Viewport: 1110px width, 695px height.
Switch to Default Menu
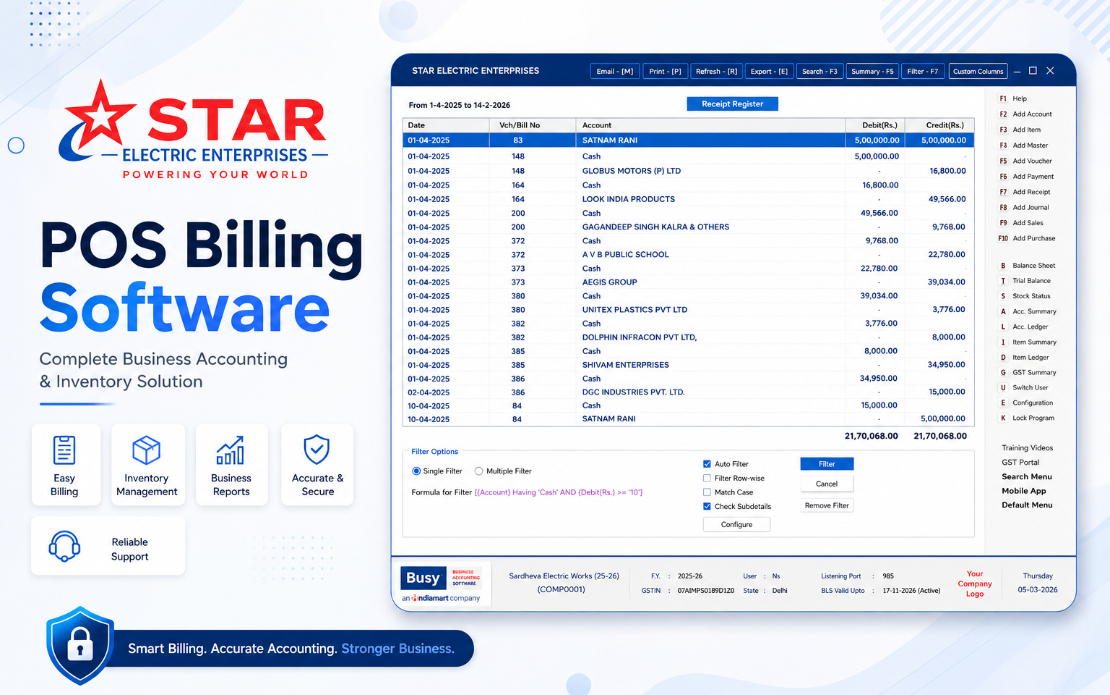click(1026, 505)
